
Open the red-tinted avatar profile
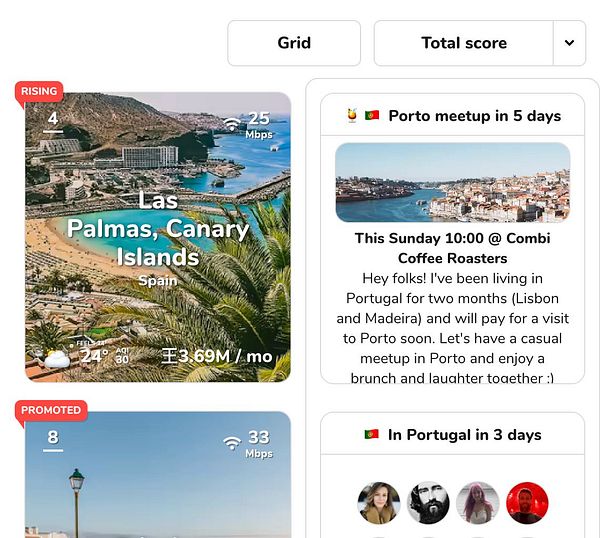(x=527, y=503)
